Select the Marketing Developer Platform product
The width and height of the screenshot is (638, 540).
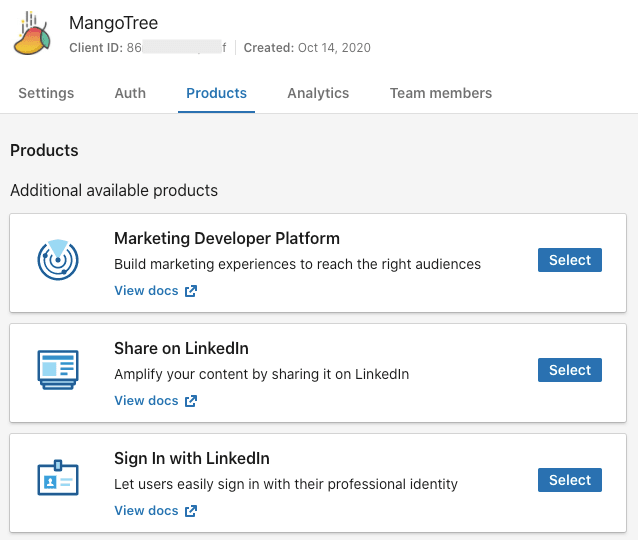pyautogui.click(x=570, y=260)
